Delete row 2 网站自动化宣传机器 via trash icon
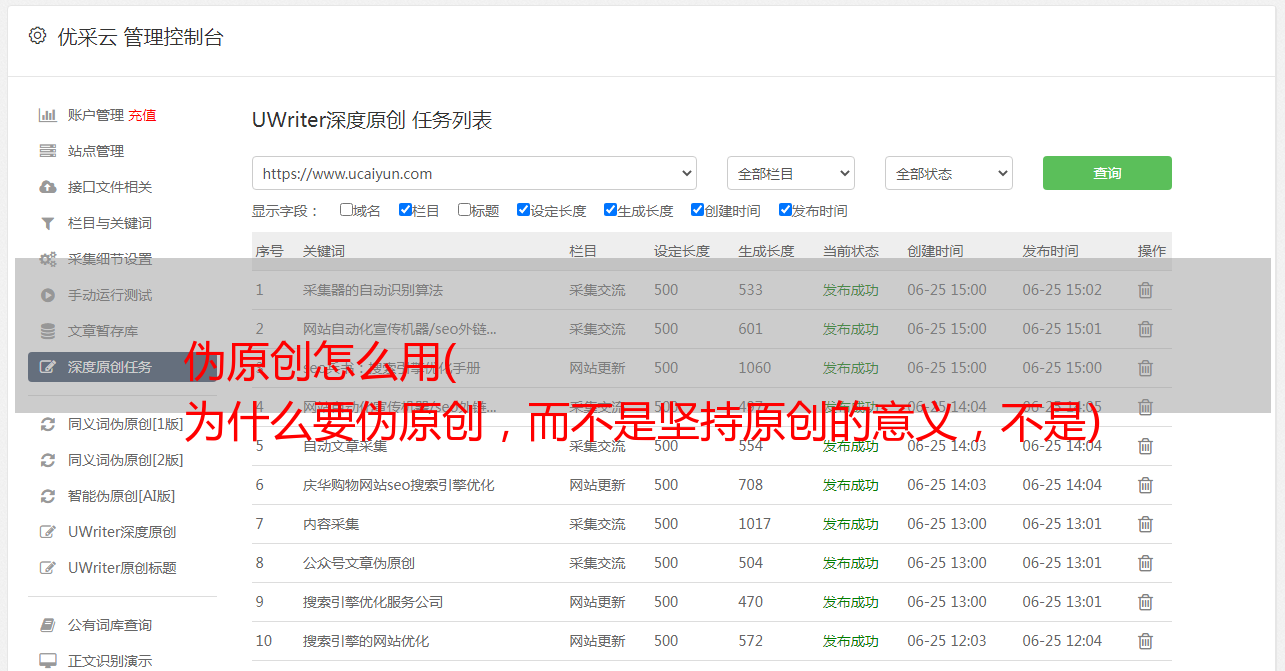Screen dimensions: 1285x671 tap(1145, 329)
